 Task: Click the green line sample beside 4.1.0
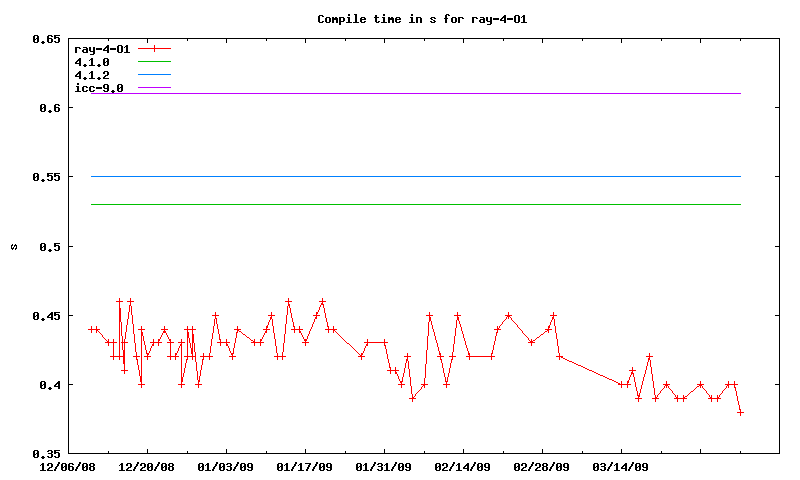coord(155,62)
